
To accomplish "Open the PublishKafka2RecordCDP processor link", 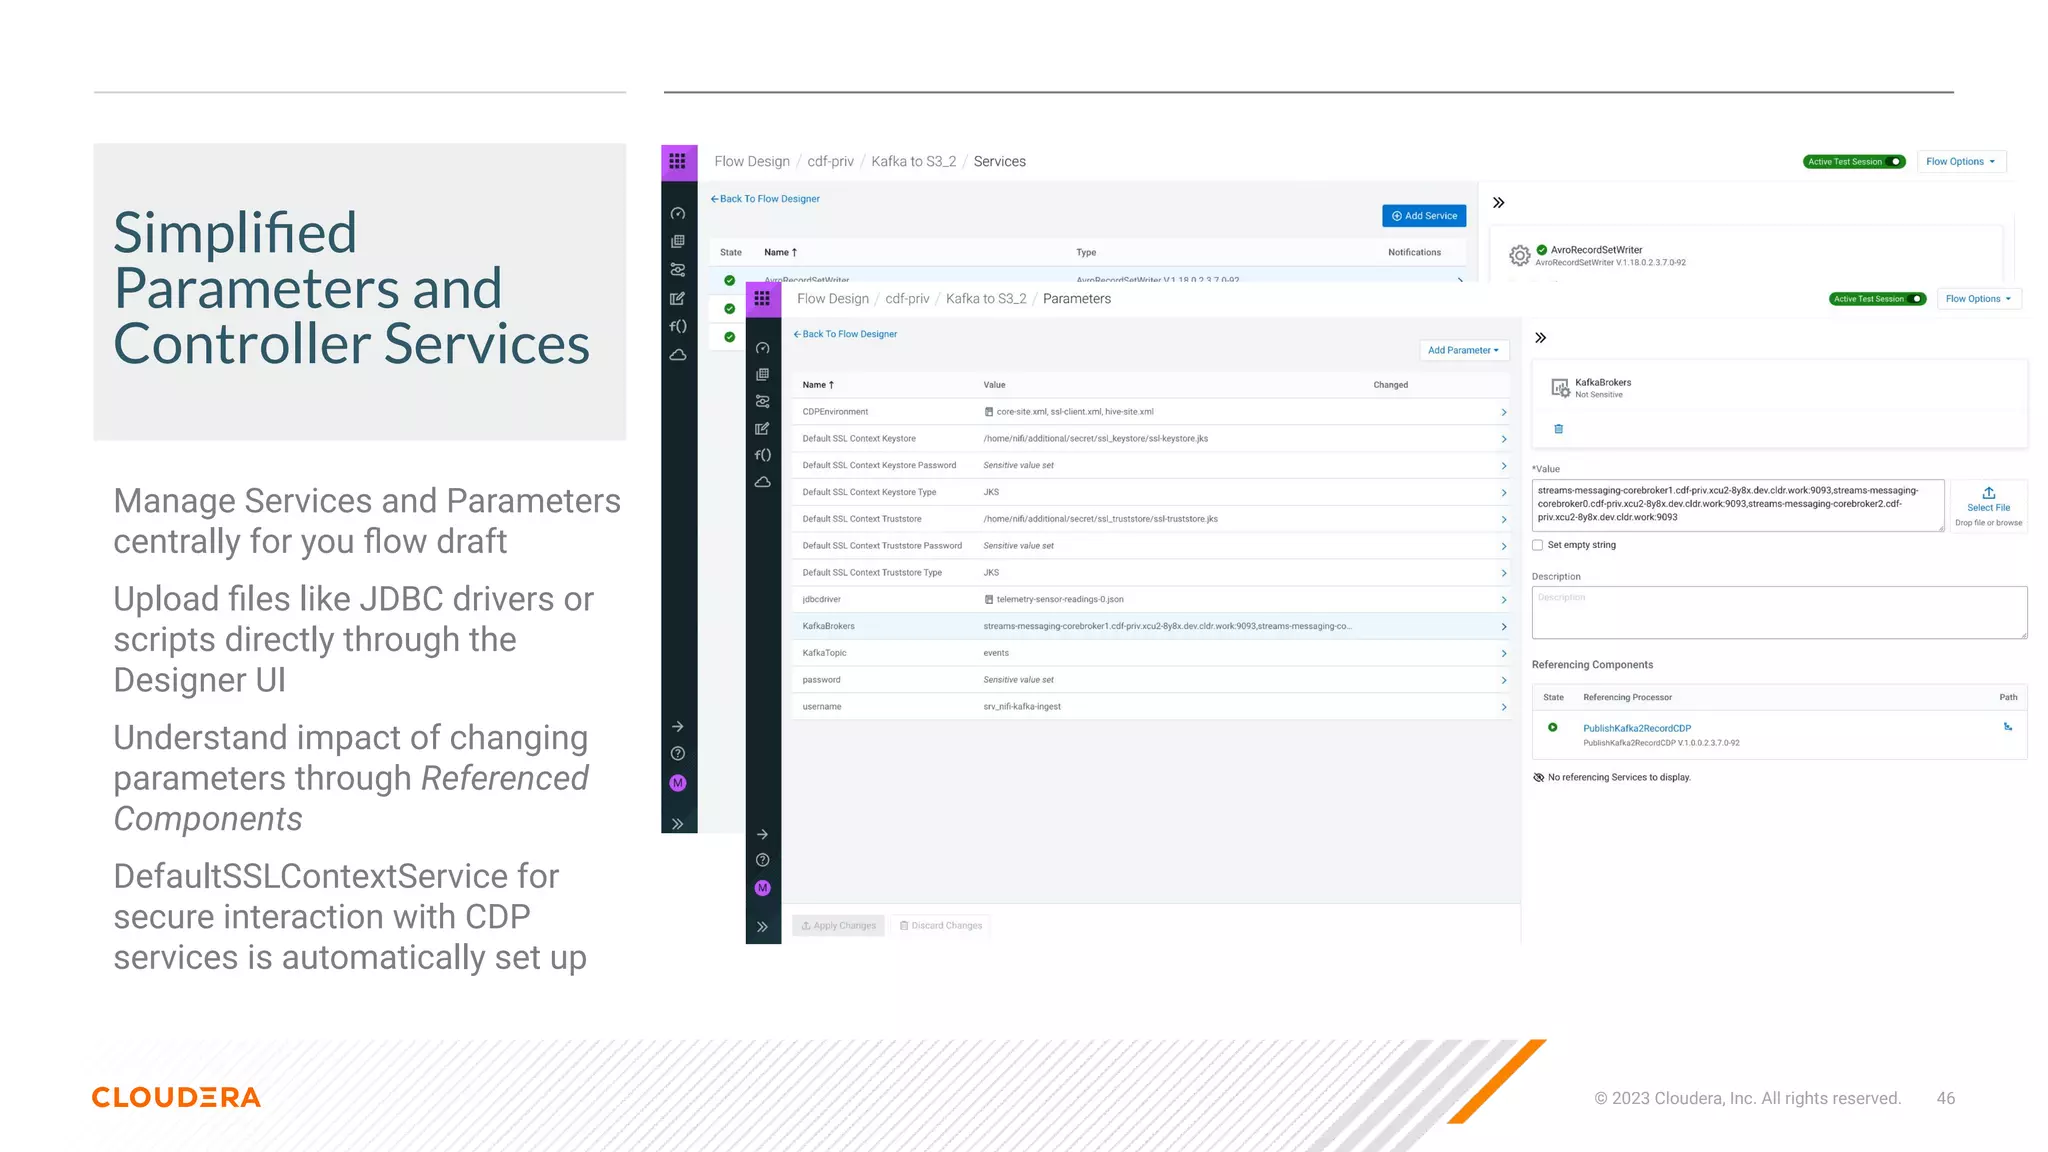I will point(1637,728).
